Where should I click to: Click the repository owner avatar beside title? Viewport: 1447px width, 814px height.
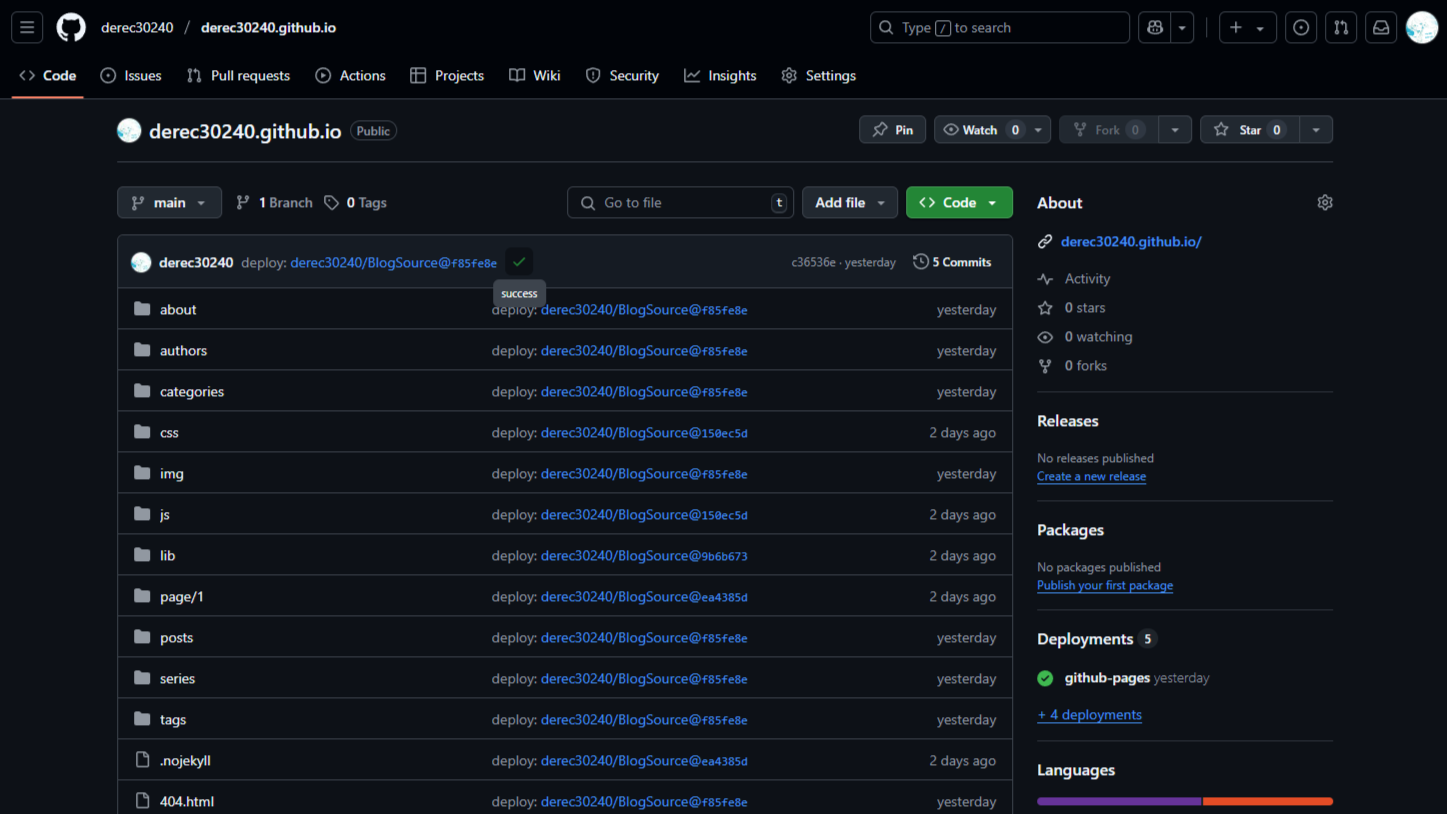129,131
